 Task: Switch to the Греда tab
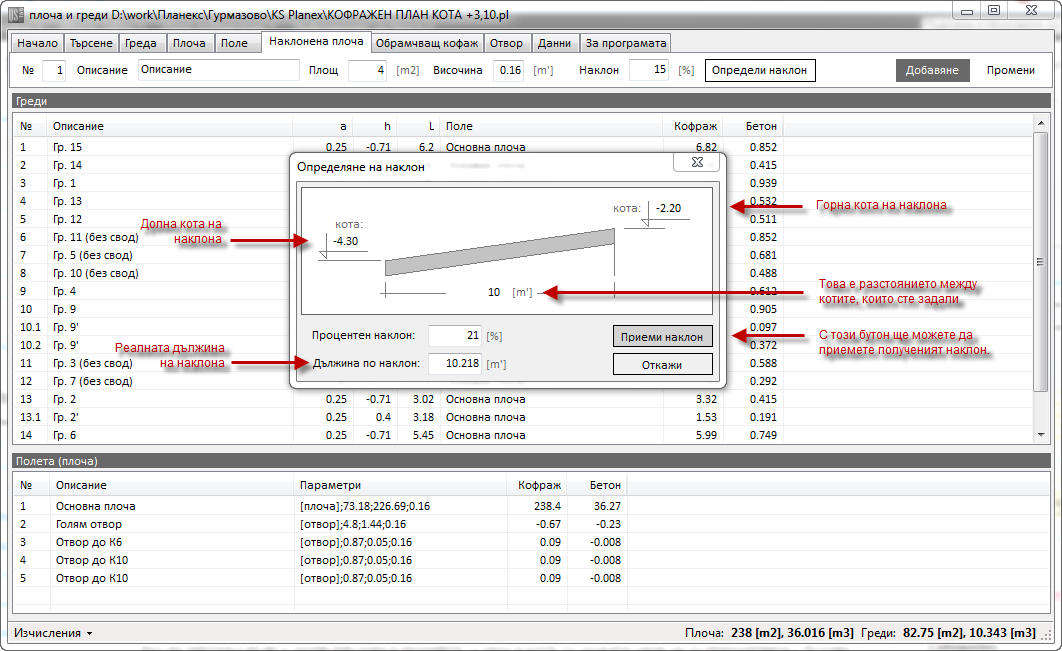[141, 43]
